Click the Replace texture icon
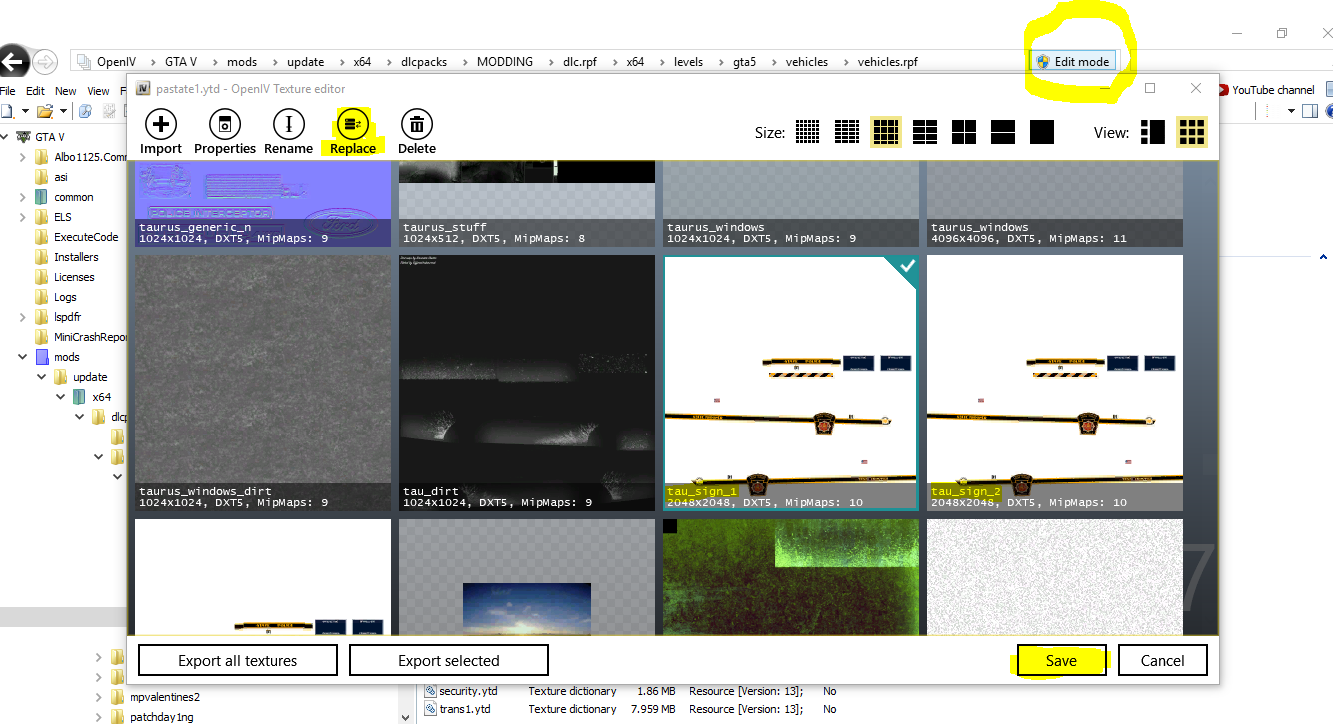The width and height of the screenshot is (1333, 724). tap(353, 125)
